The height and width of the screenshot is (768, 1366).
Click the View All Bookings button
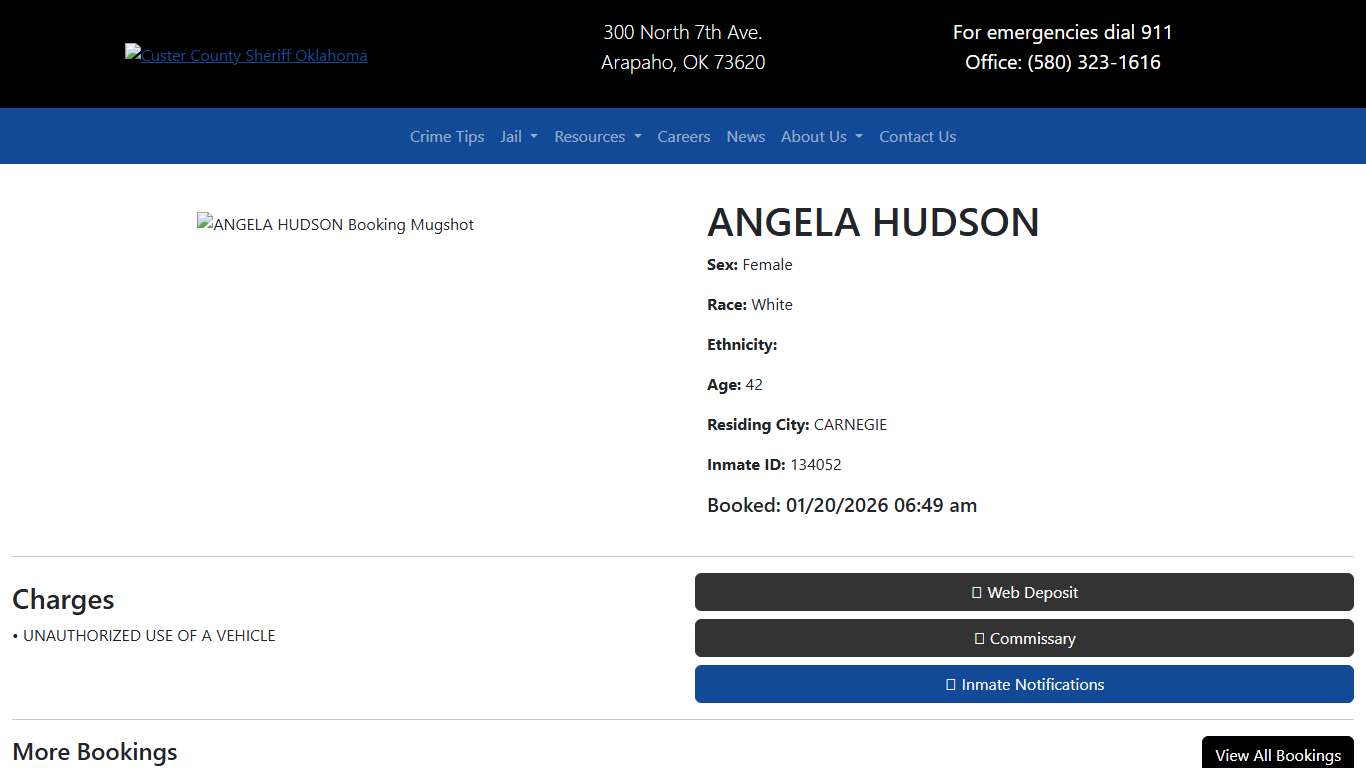point(1277,755)
